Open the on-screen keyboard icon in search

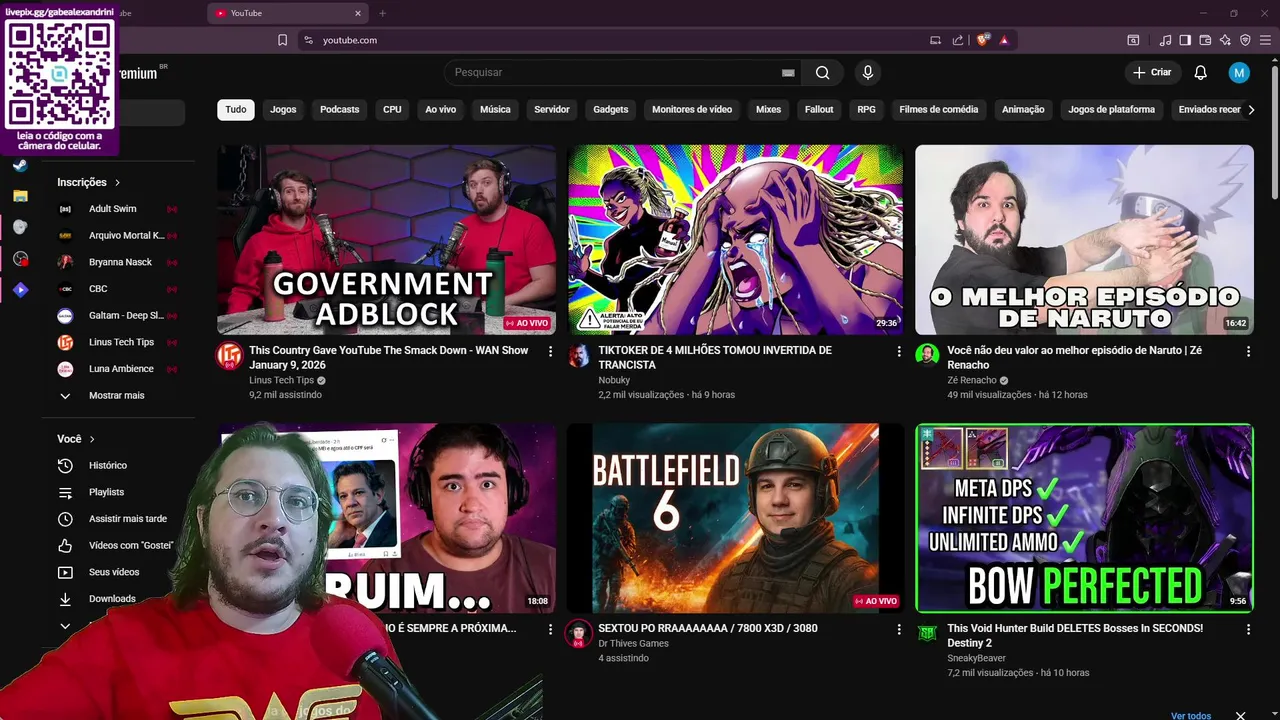788,72
